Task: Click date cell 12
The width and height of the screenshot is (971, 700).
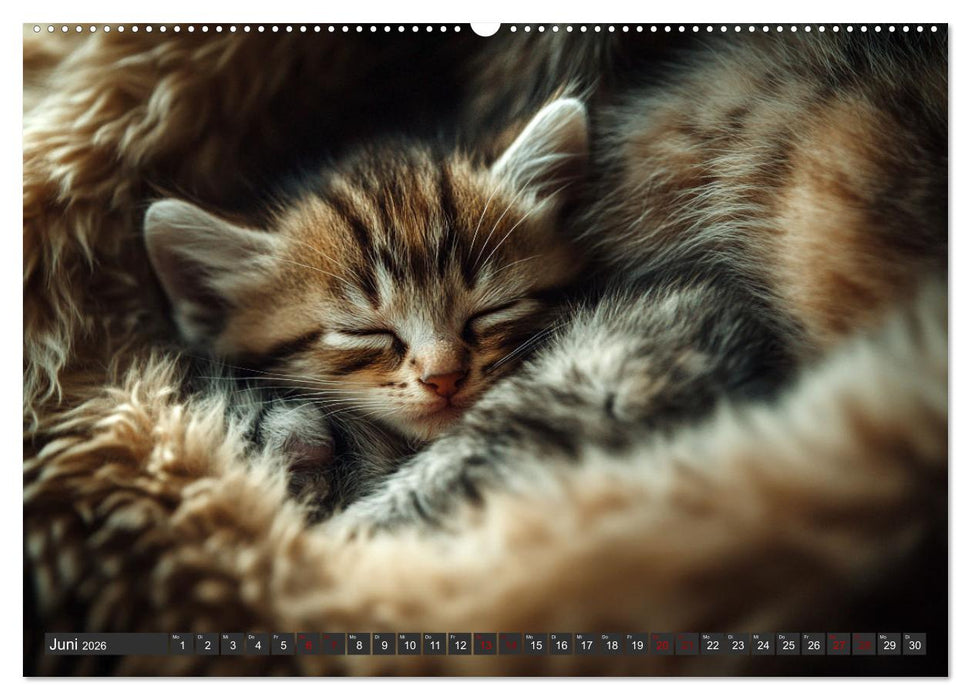Action: coord(460,645)
